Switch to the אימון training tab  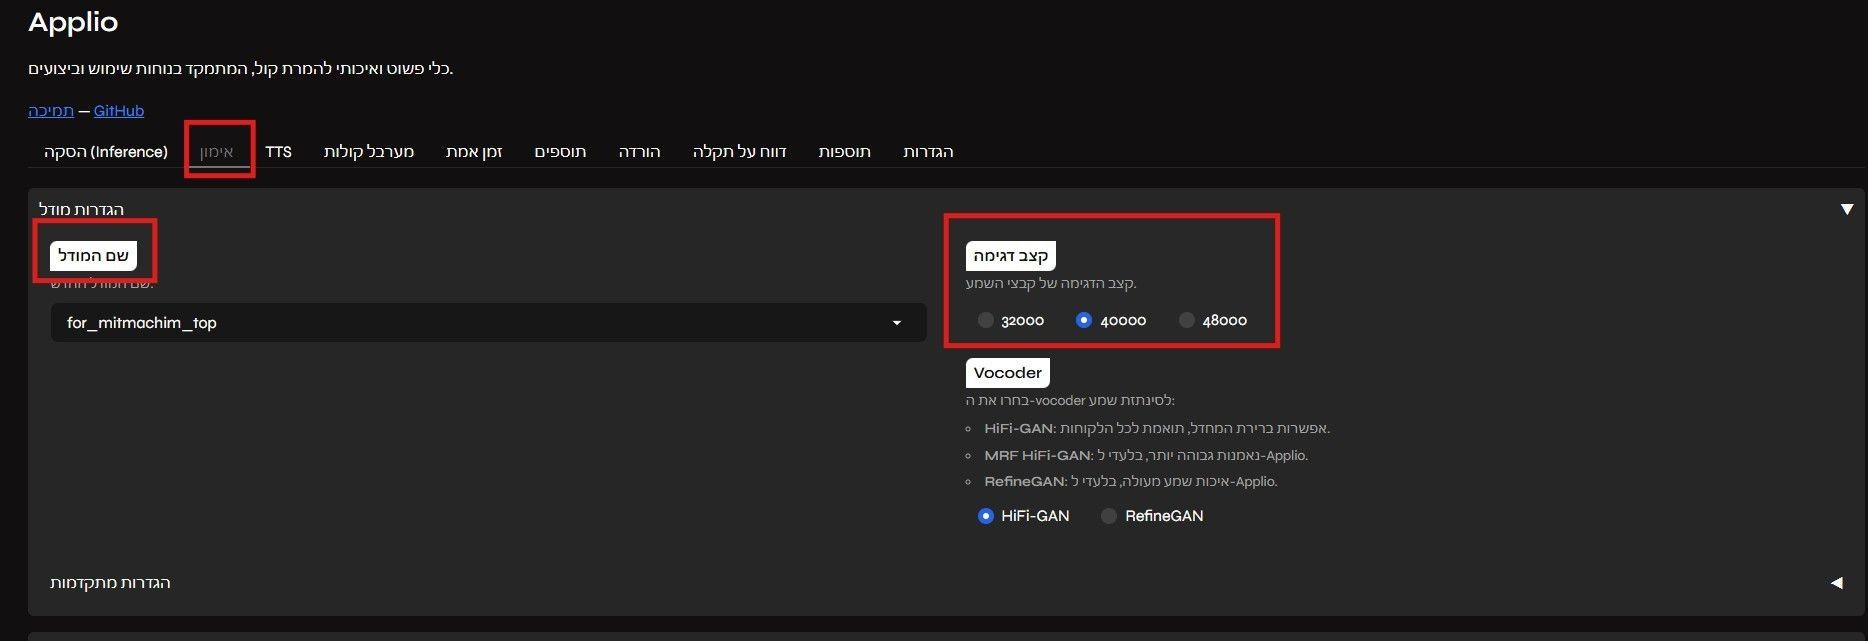tap(217, 151)
